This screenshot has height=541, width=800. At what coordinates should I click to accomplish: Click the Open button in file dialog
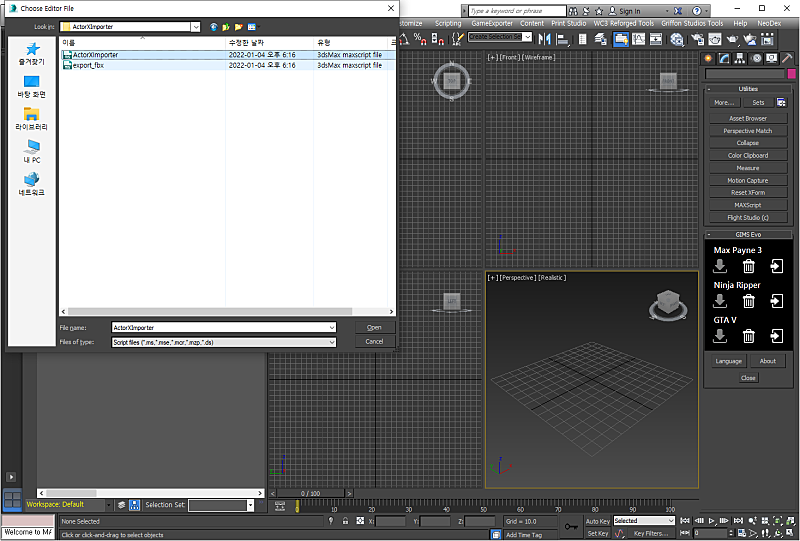[374, 327]
